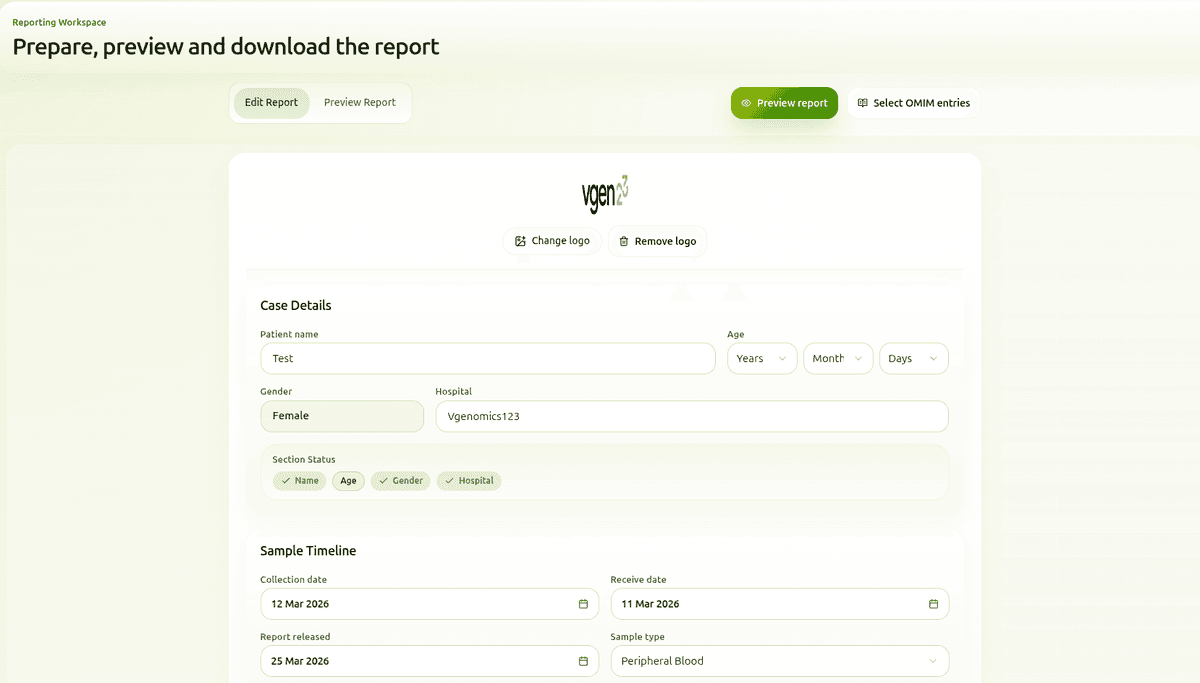Screen dimensions: 1200x683
Task: Enable the Age section status chip
Action: (348, 480)
